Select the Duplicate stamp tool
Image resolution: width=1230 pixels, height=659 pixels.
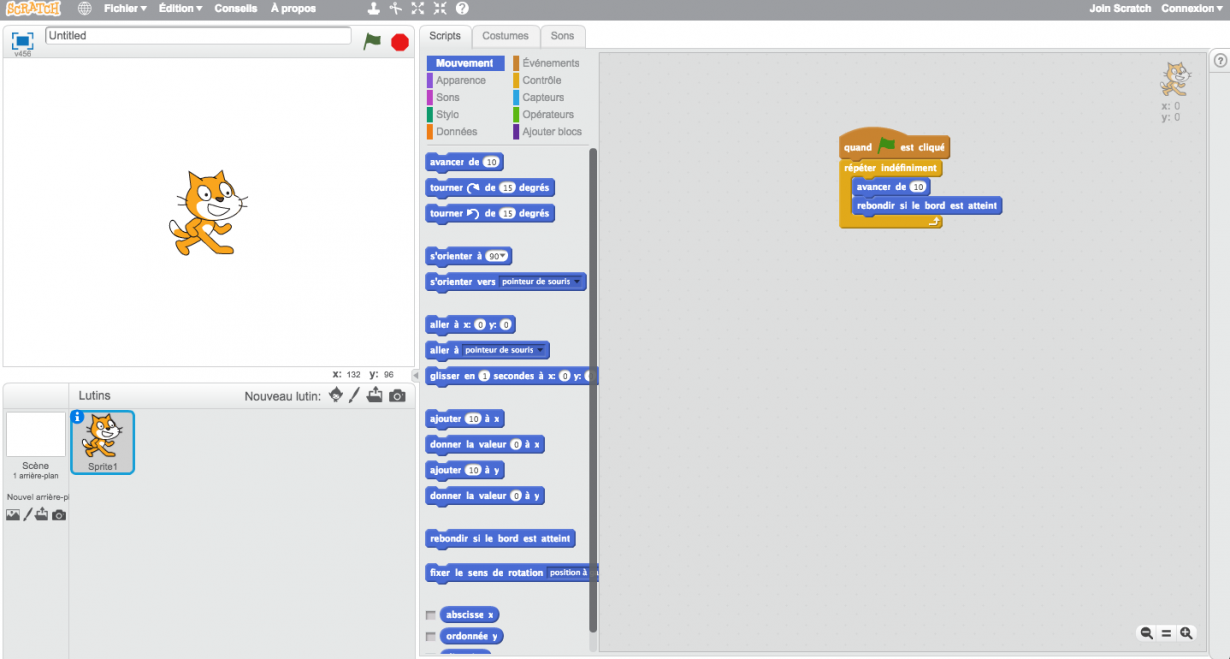coord(373,8)
